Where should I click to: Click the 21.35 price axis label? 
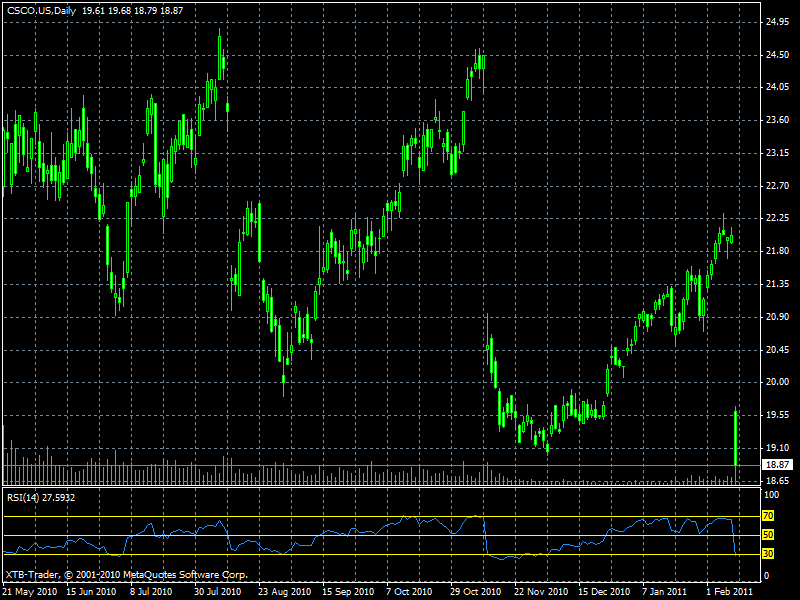pos(778,284)
